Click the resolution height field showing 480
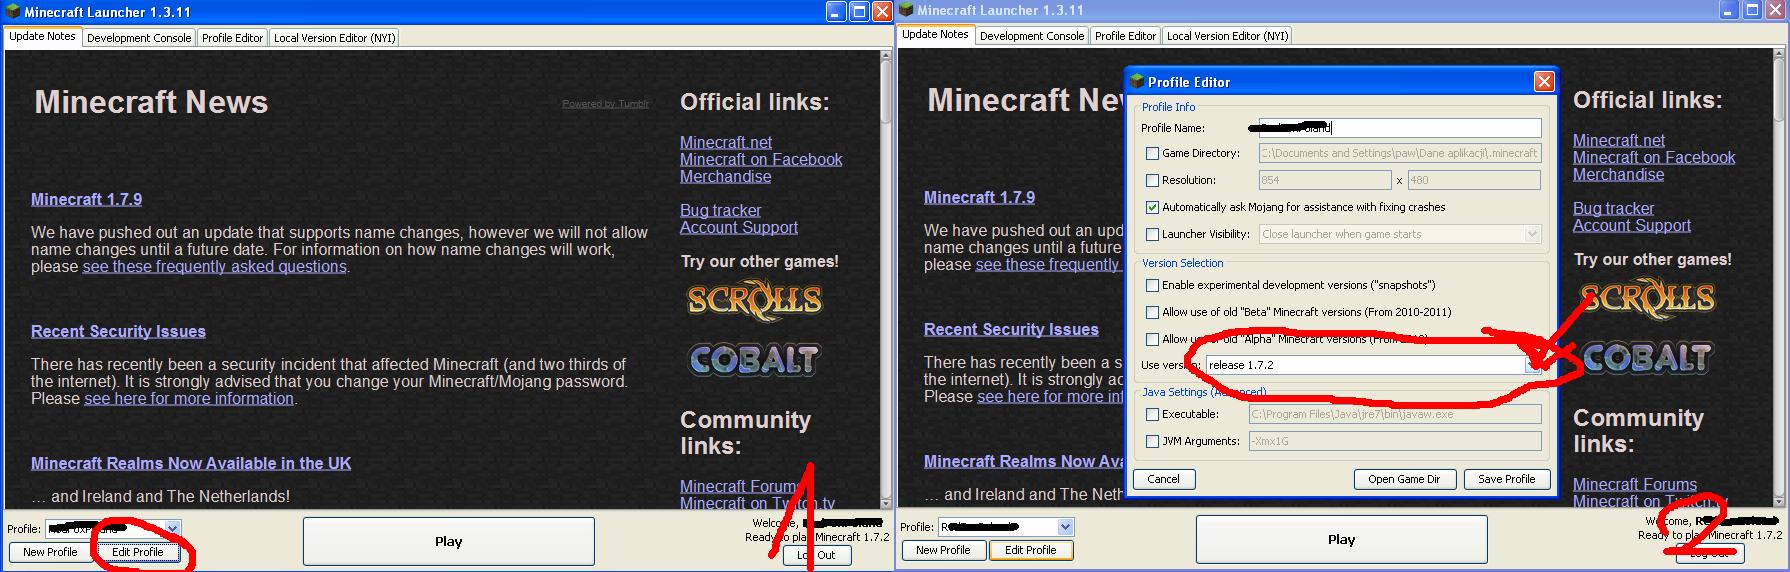Viewport: 1790px width, 572px height. [x=1474, y=180]
